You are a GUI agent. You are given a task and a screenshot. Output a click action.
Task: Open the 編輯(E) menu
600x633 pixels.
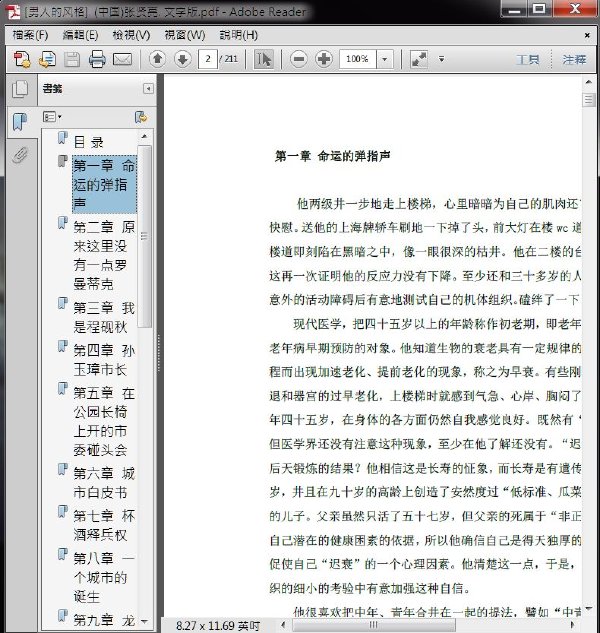(x=80, y=35)
